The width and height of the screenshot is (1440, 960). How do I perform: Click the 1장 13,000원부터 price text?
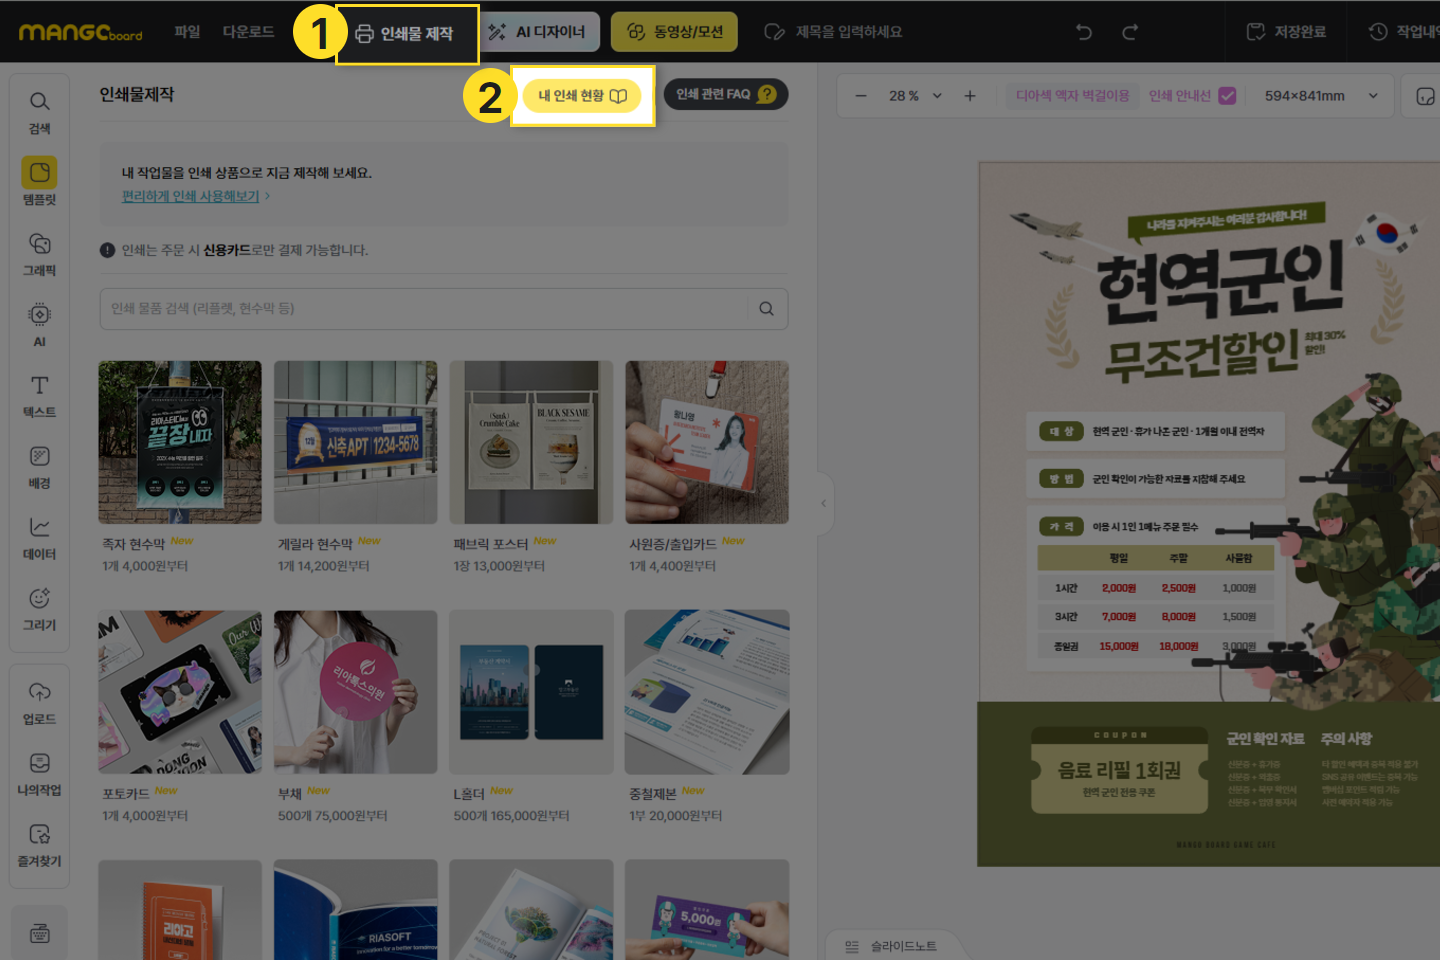click(499, 566)
